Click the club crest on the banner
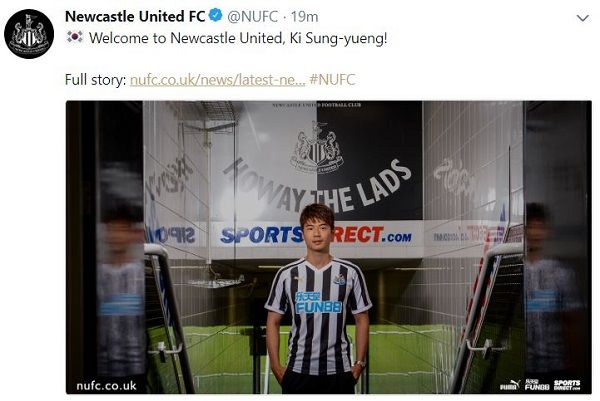Screen dimensions: 600x401 pyautogui.click(x=317, y=147)
